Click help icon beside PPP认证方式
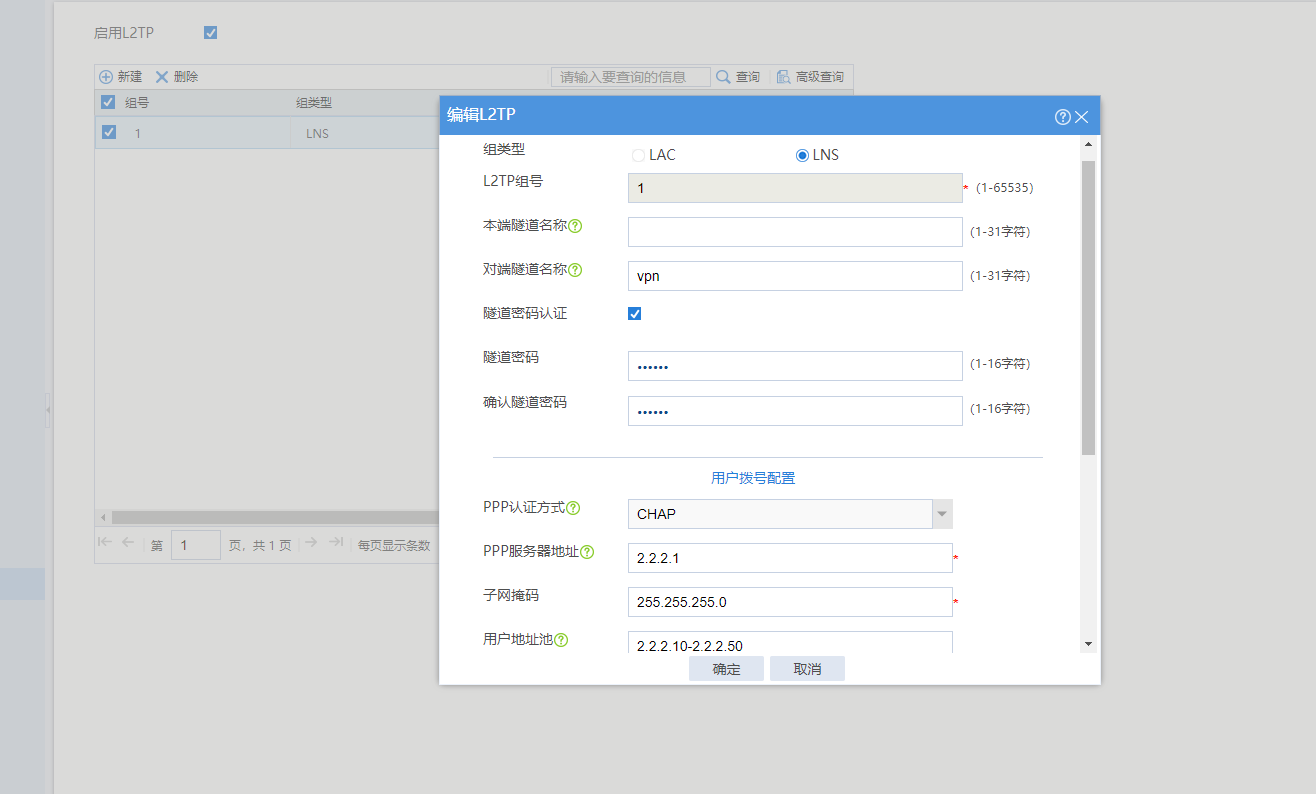The height and width of the screenshot is (794, 1316). (573, 508)
